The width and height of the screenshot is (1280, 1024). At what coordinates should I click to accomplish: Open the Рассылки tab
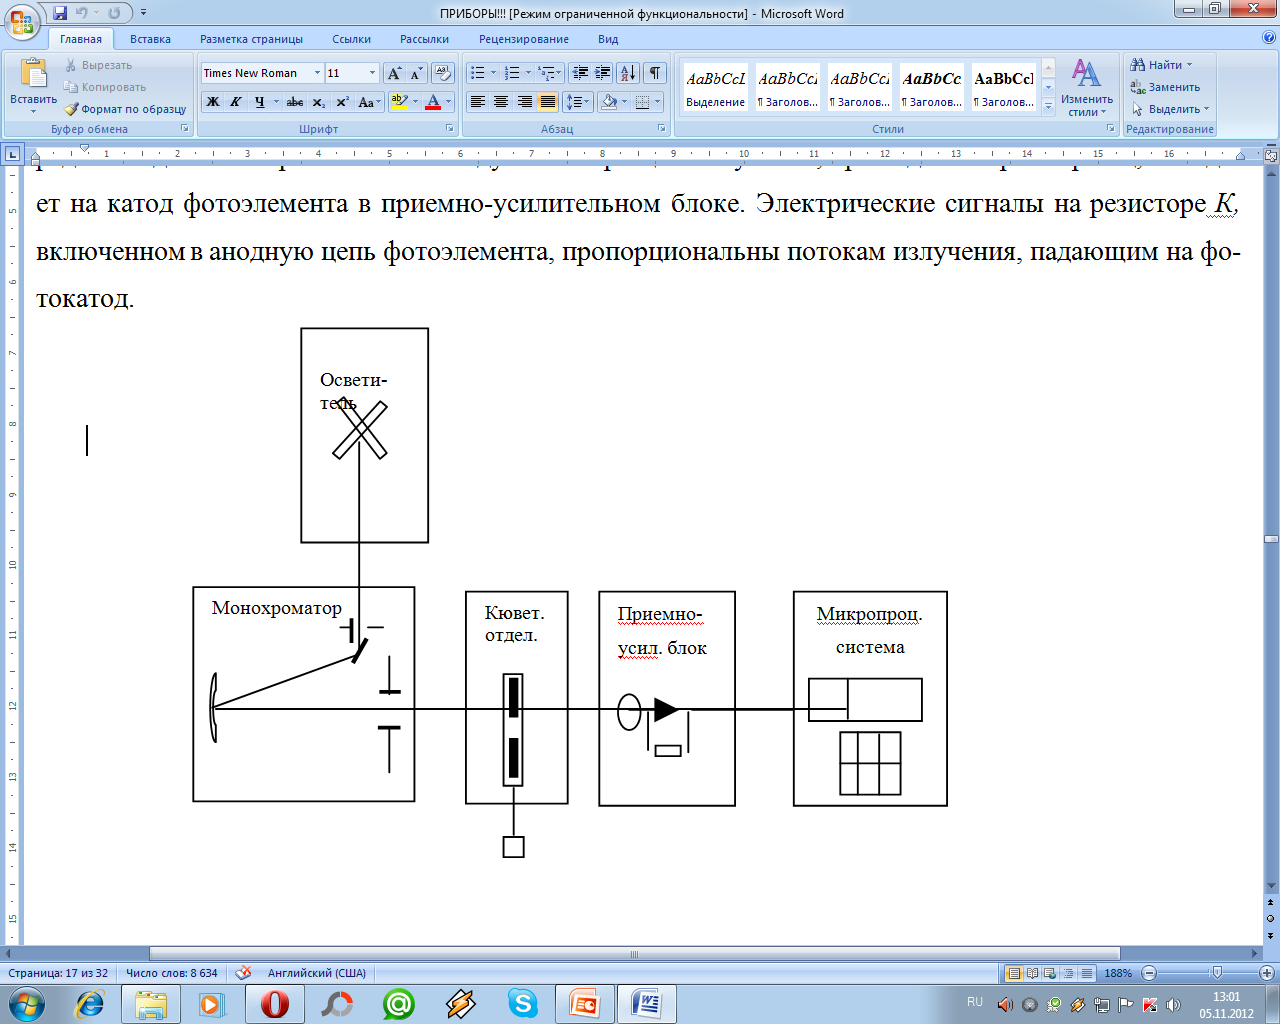pos(424,39)
